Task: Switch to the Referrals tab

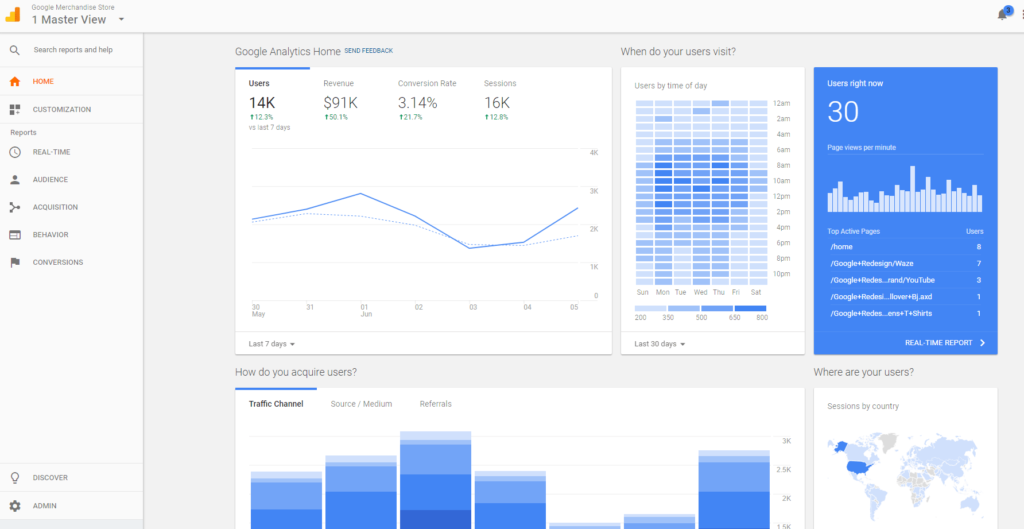Action: click(x=436, y=404)
